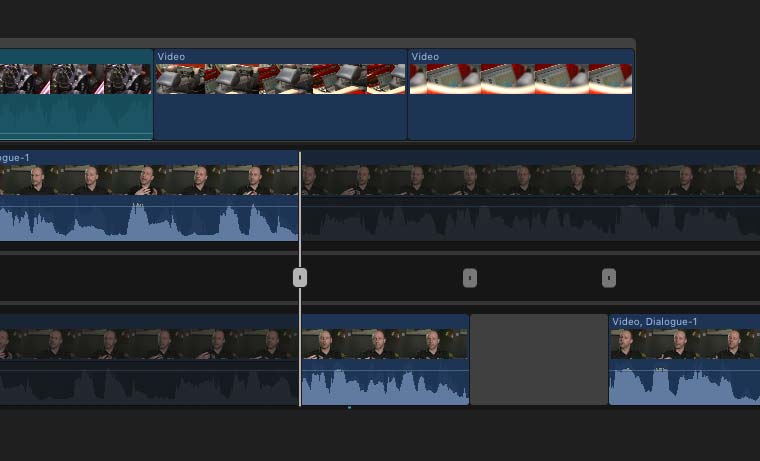Click the audio waveform of the active upper clip
760x461 pixels.
point(149,221)
